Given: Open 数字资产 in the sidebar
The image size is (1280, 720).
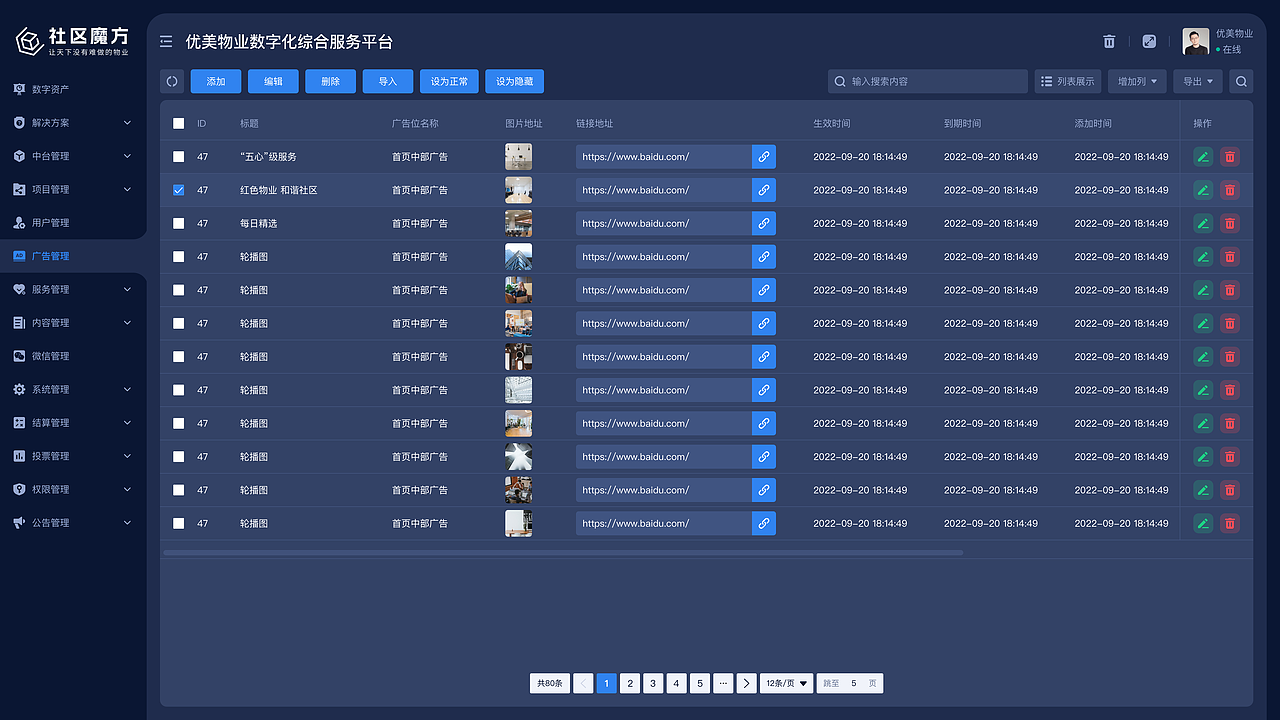Looking at the screenshot, I should coord(50,89).
